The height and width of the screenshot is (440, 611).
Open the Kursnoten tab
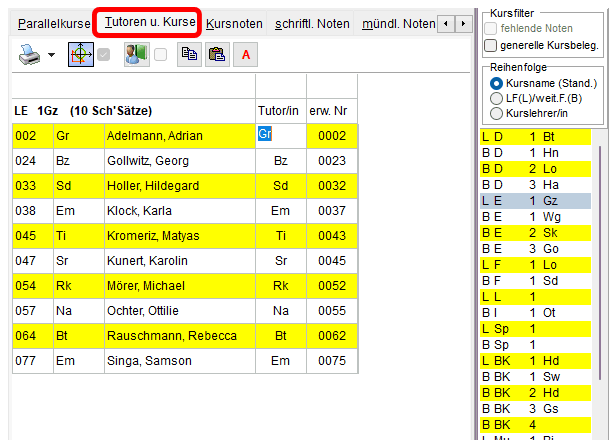coord(234,22)
